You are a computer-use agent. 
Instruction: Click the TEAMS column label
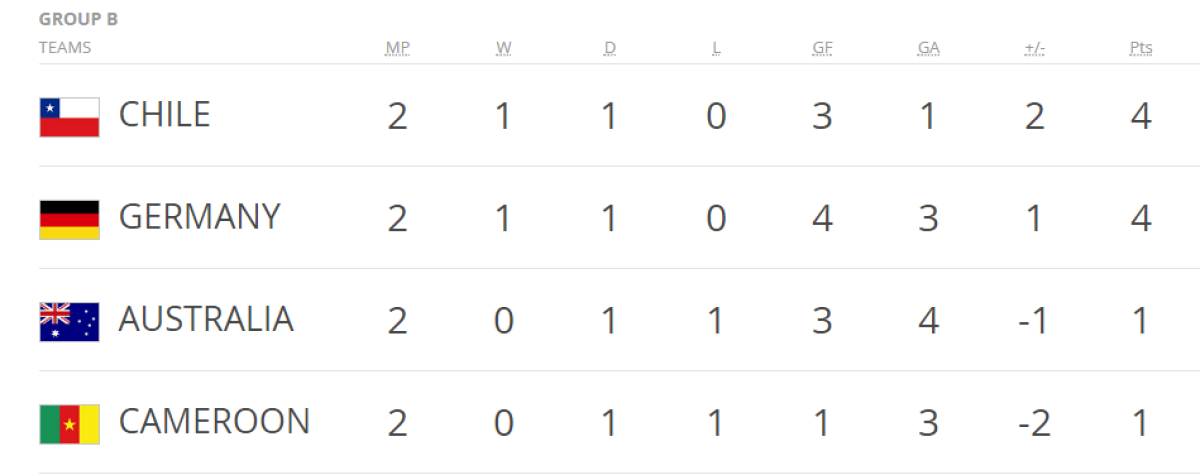[x=65, y=47]
